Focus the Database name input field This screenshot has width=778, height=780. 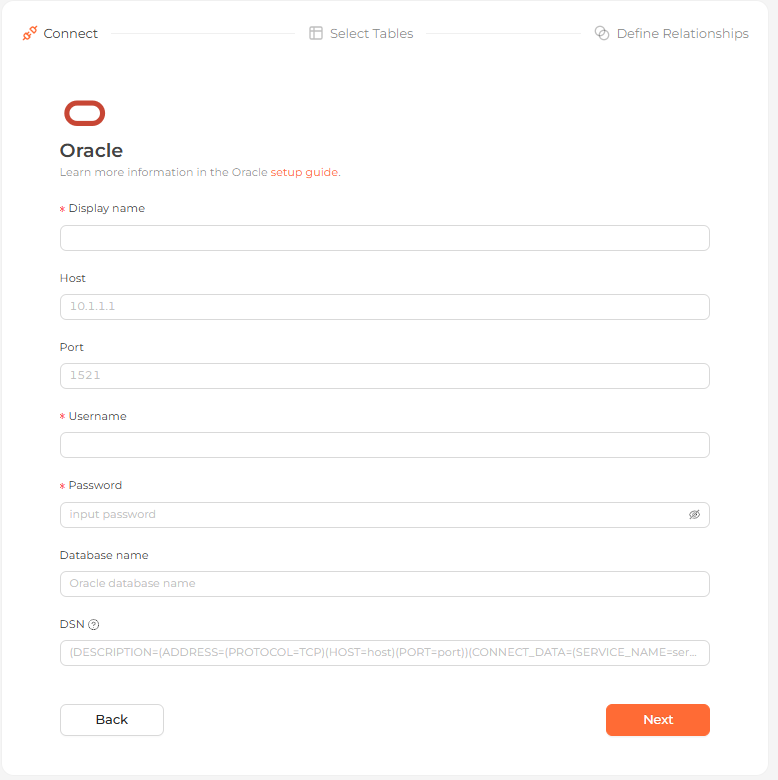[385, 584]
